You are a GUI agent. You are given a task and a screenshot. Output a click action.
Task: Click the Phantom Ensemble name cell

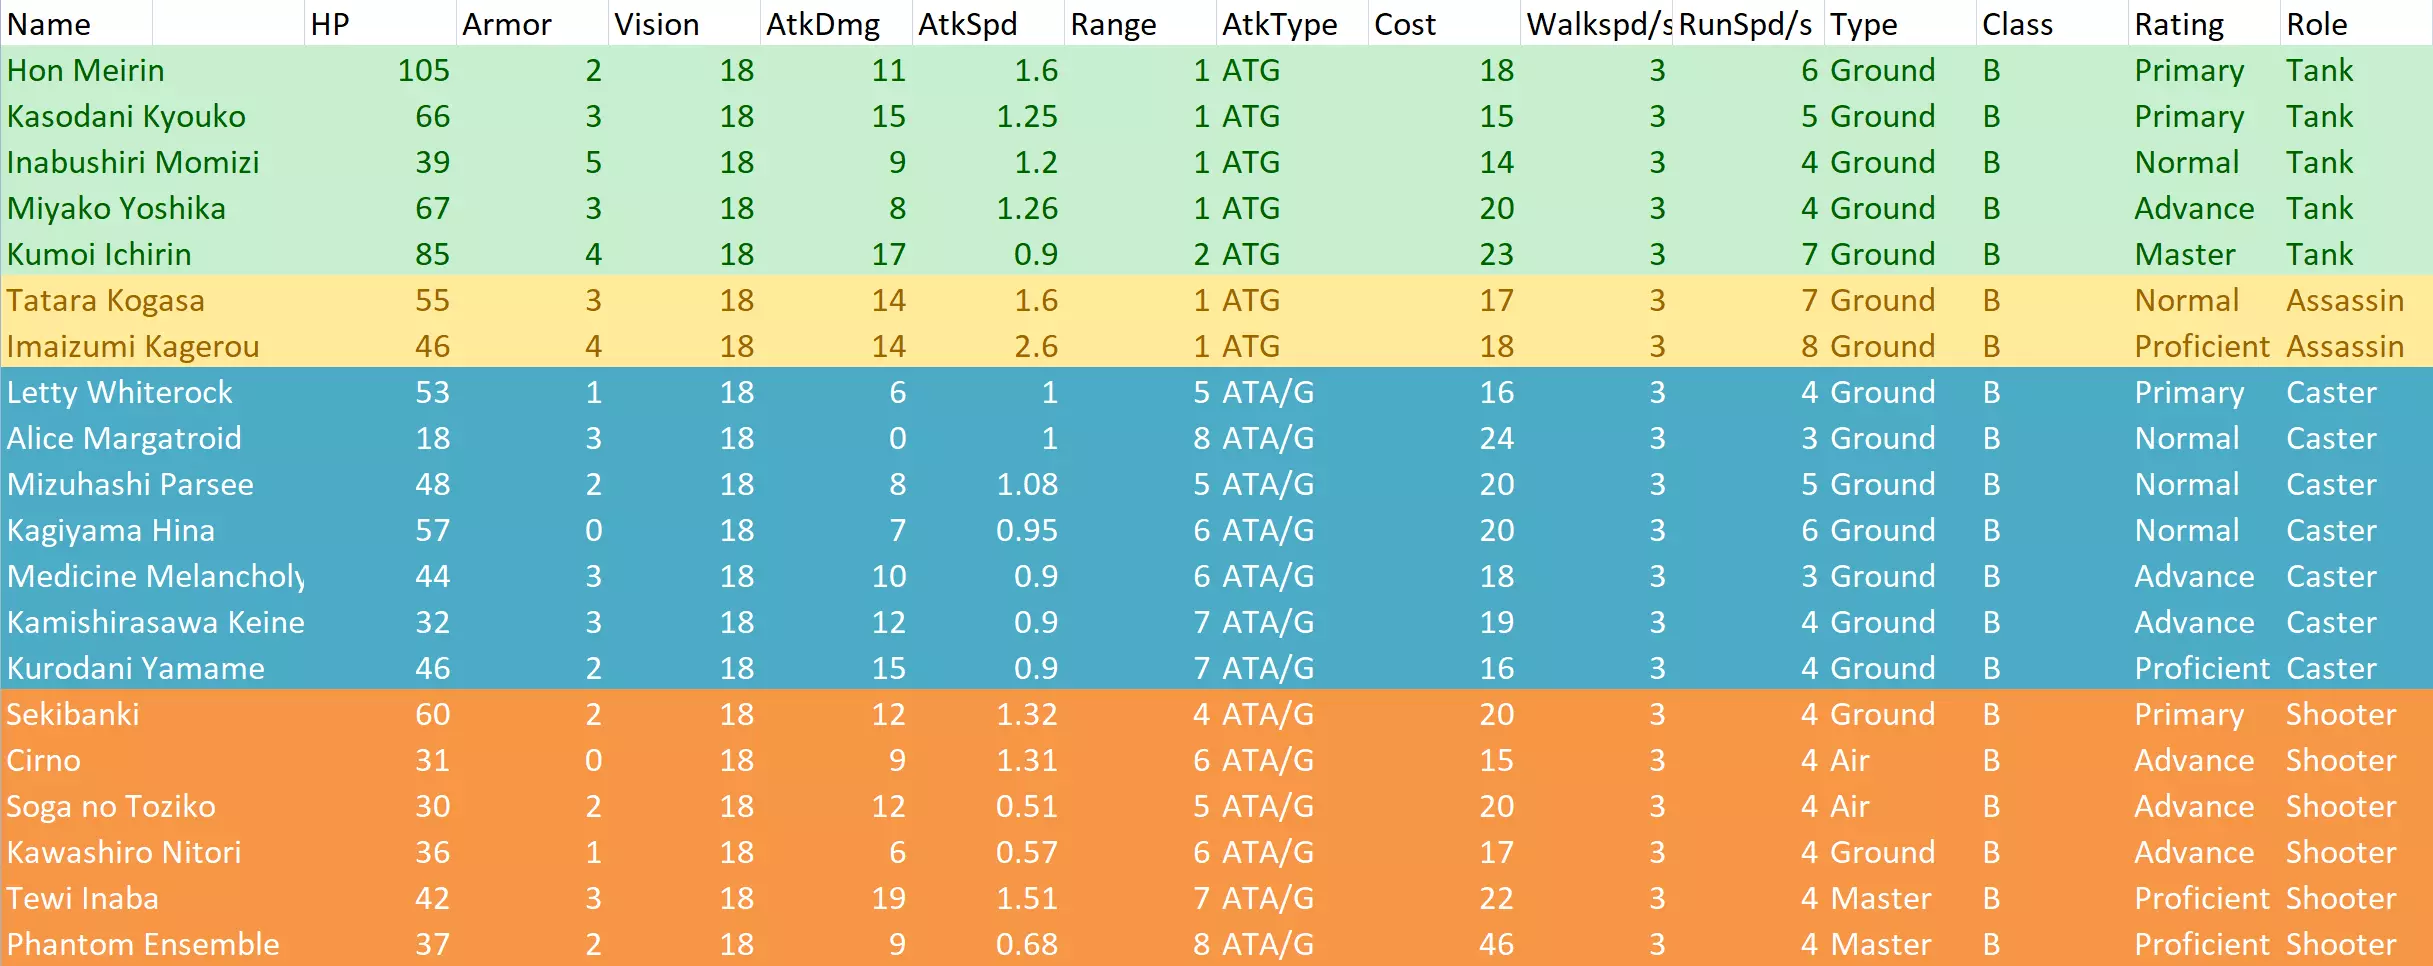point(143,944)
